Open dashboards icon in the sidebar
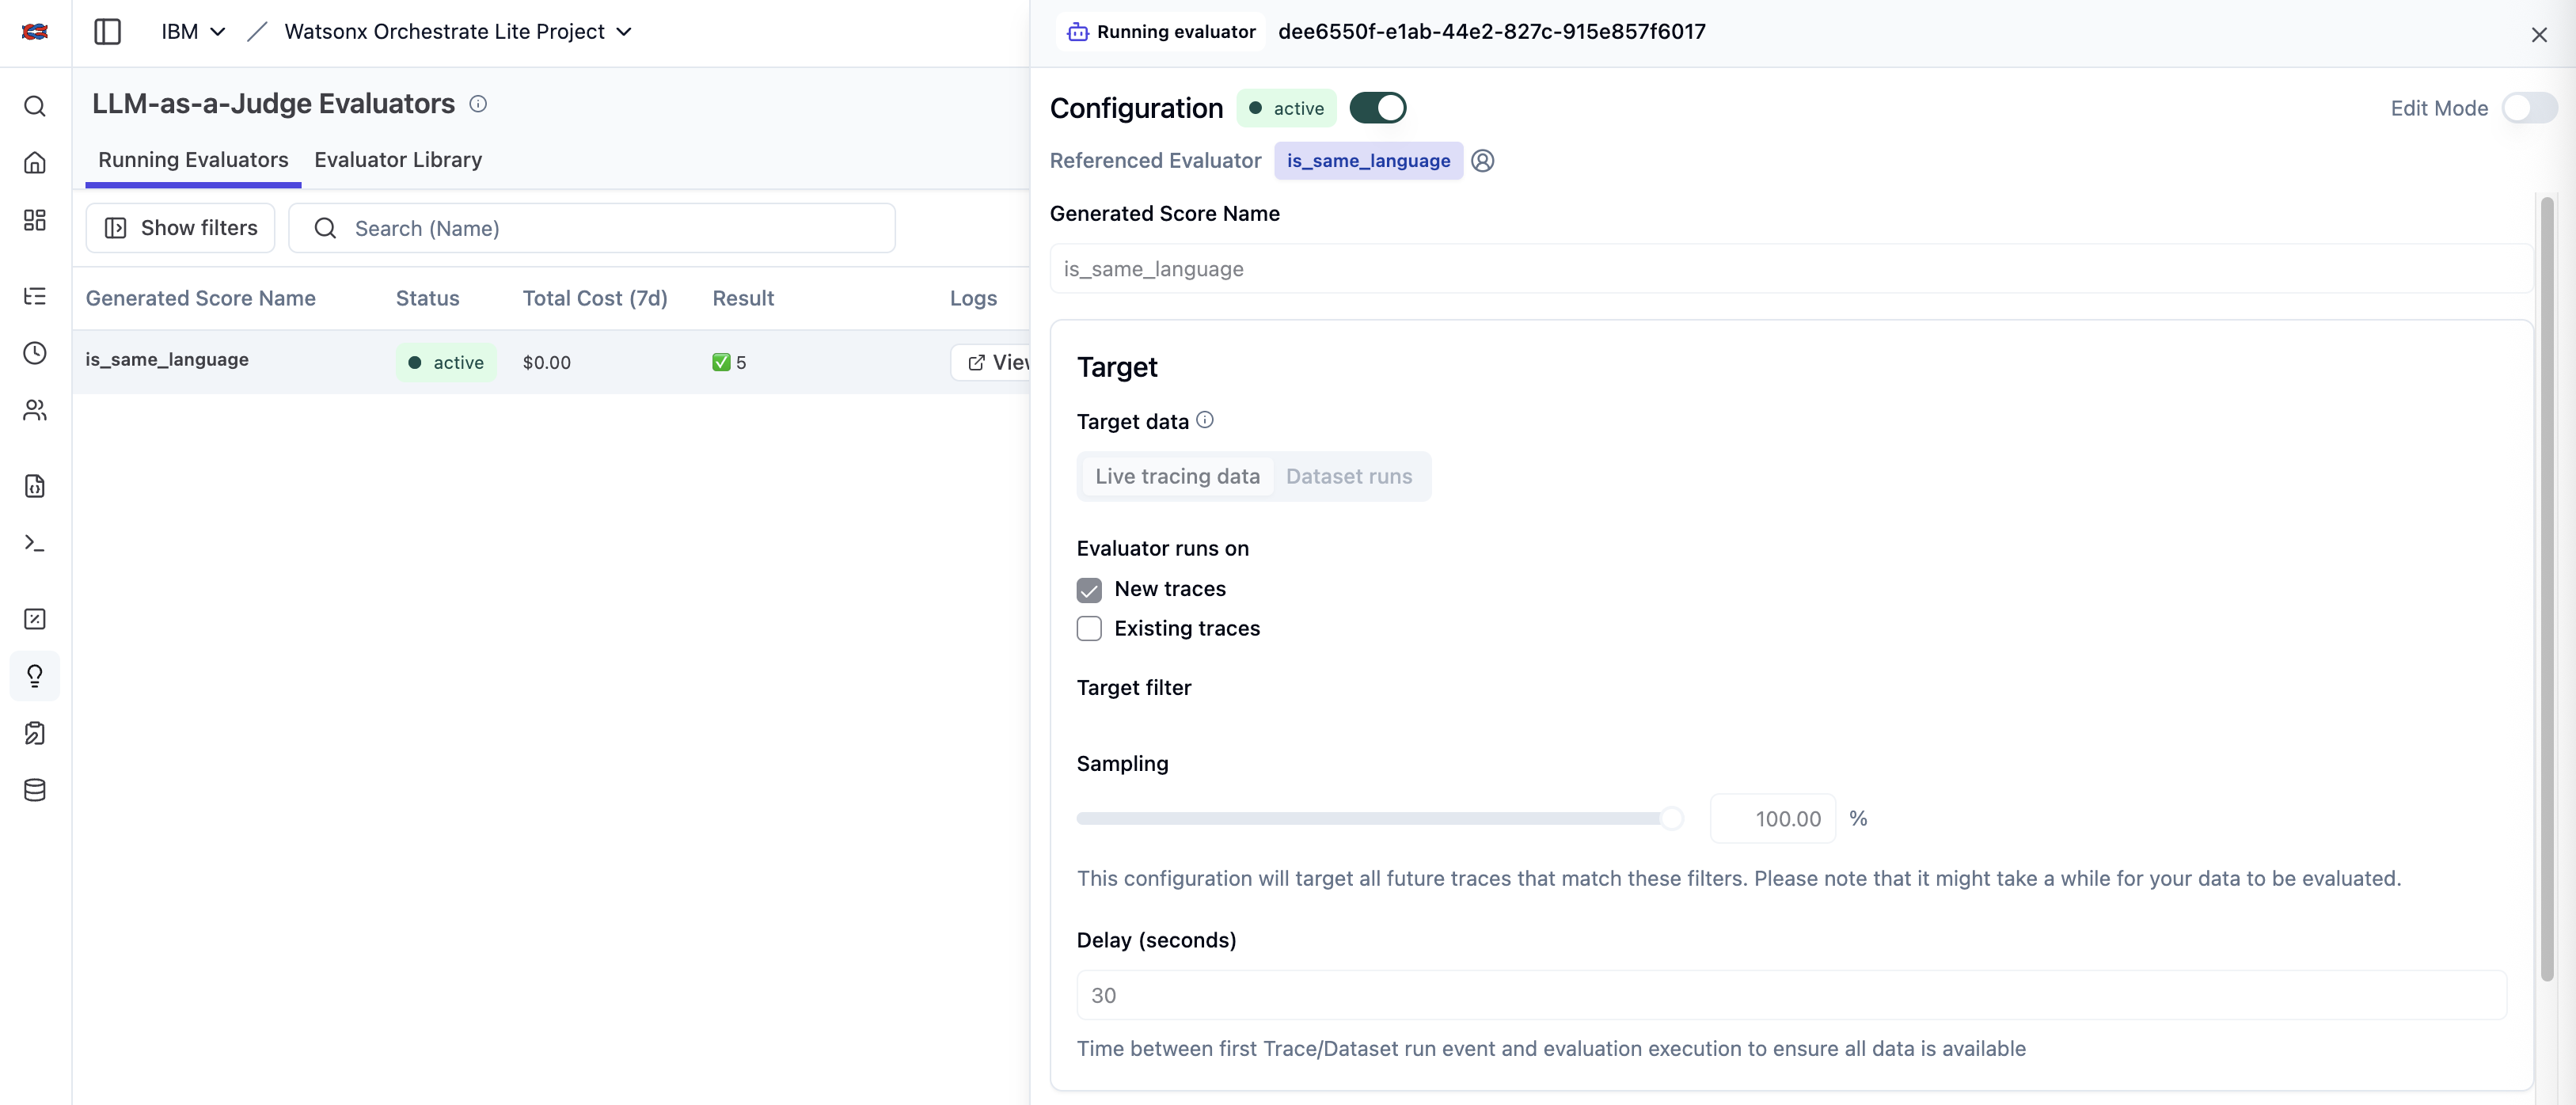The image size is (2576, 1105). pos(35,220)
